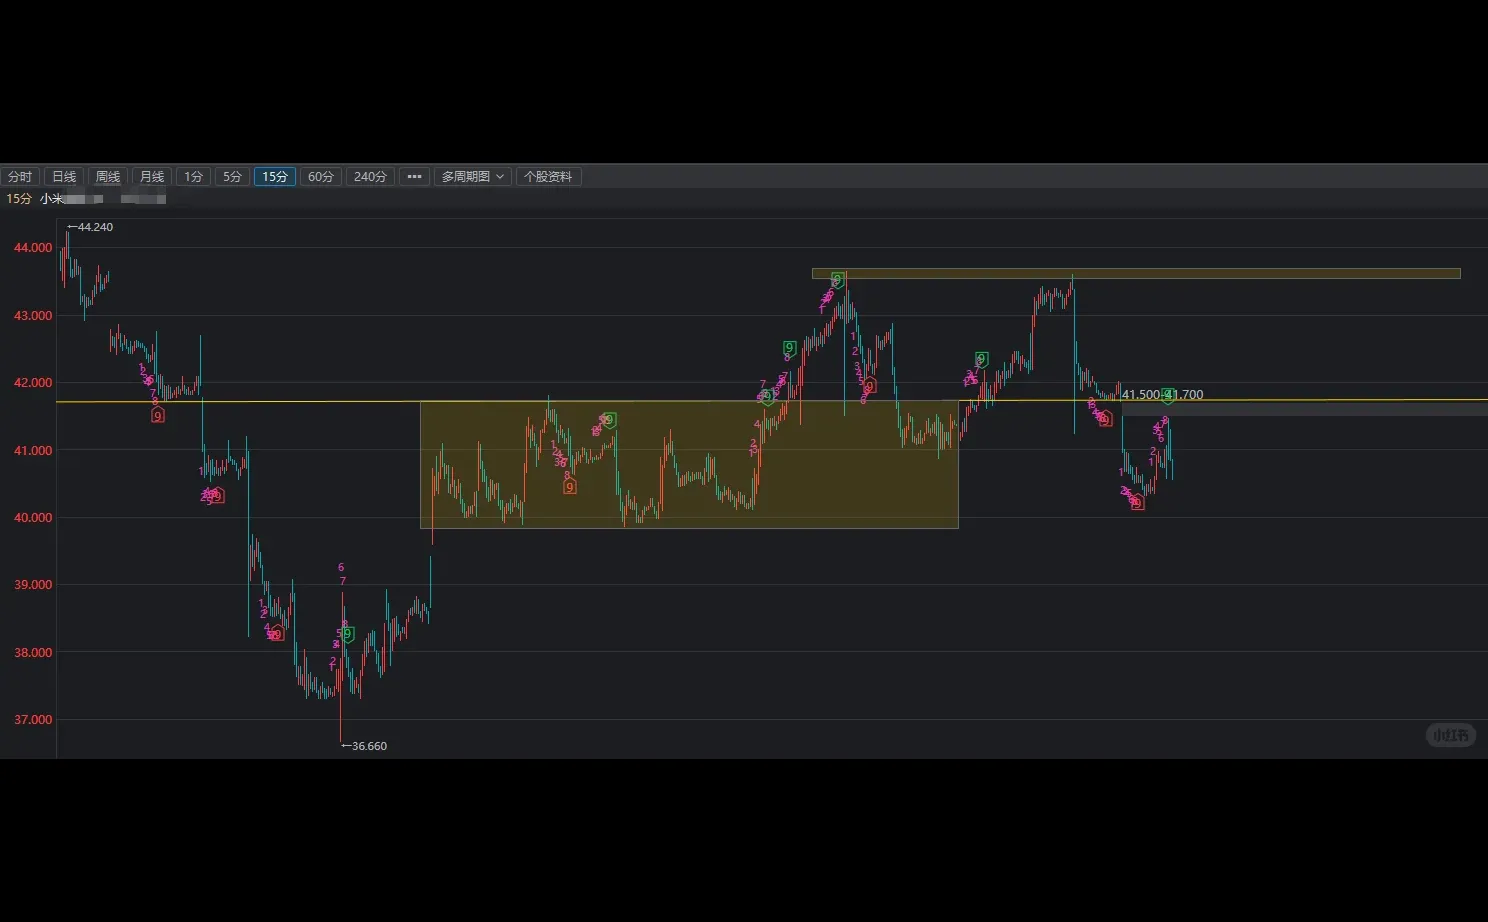Click the 38.000 price axis label
The image size is (1488, 922).
point(33,653)
